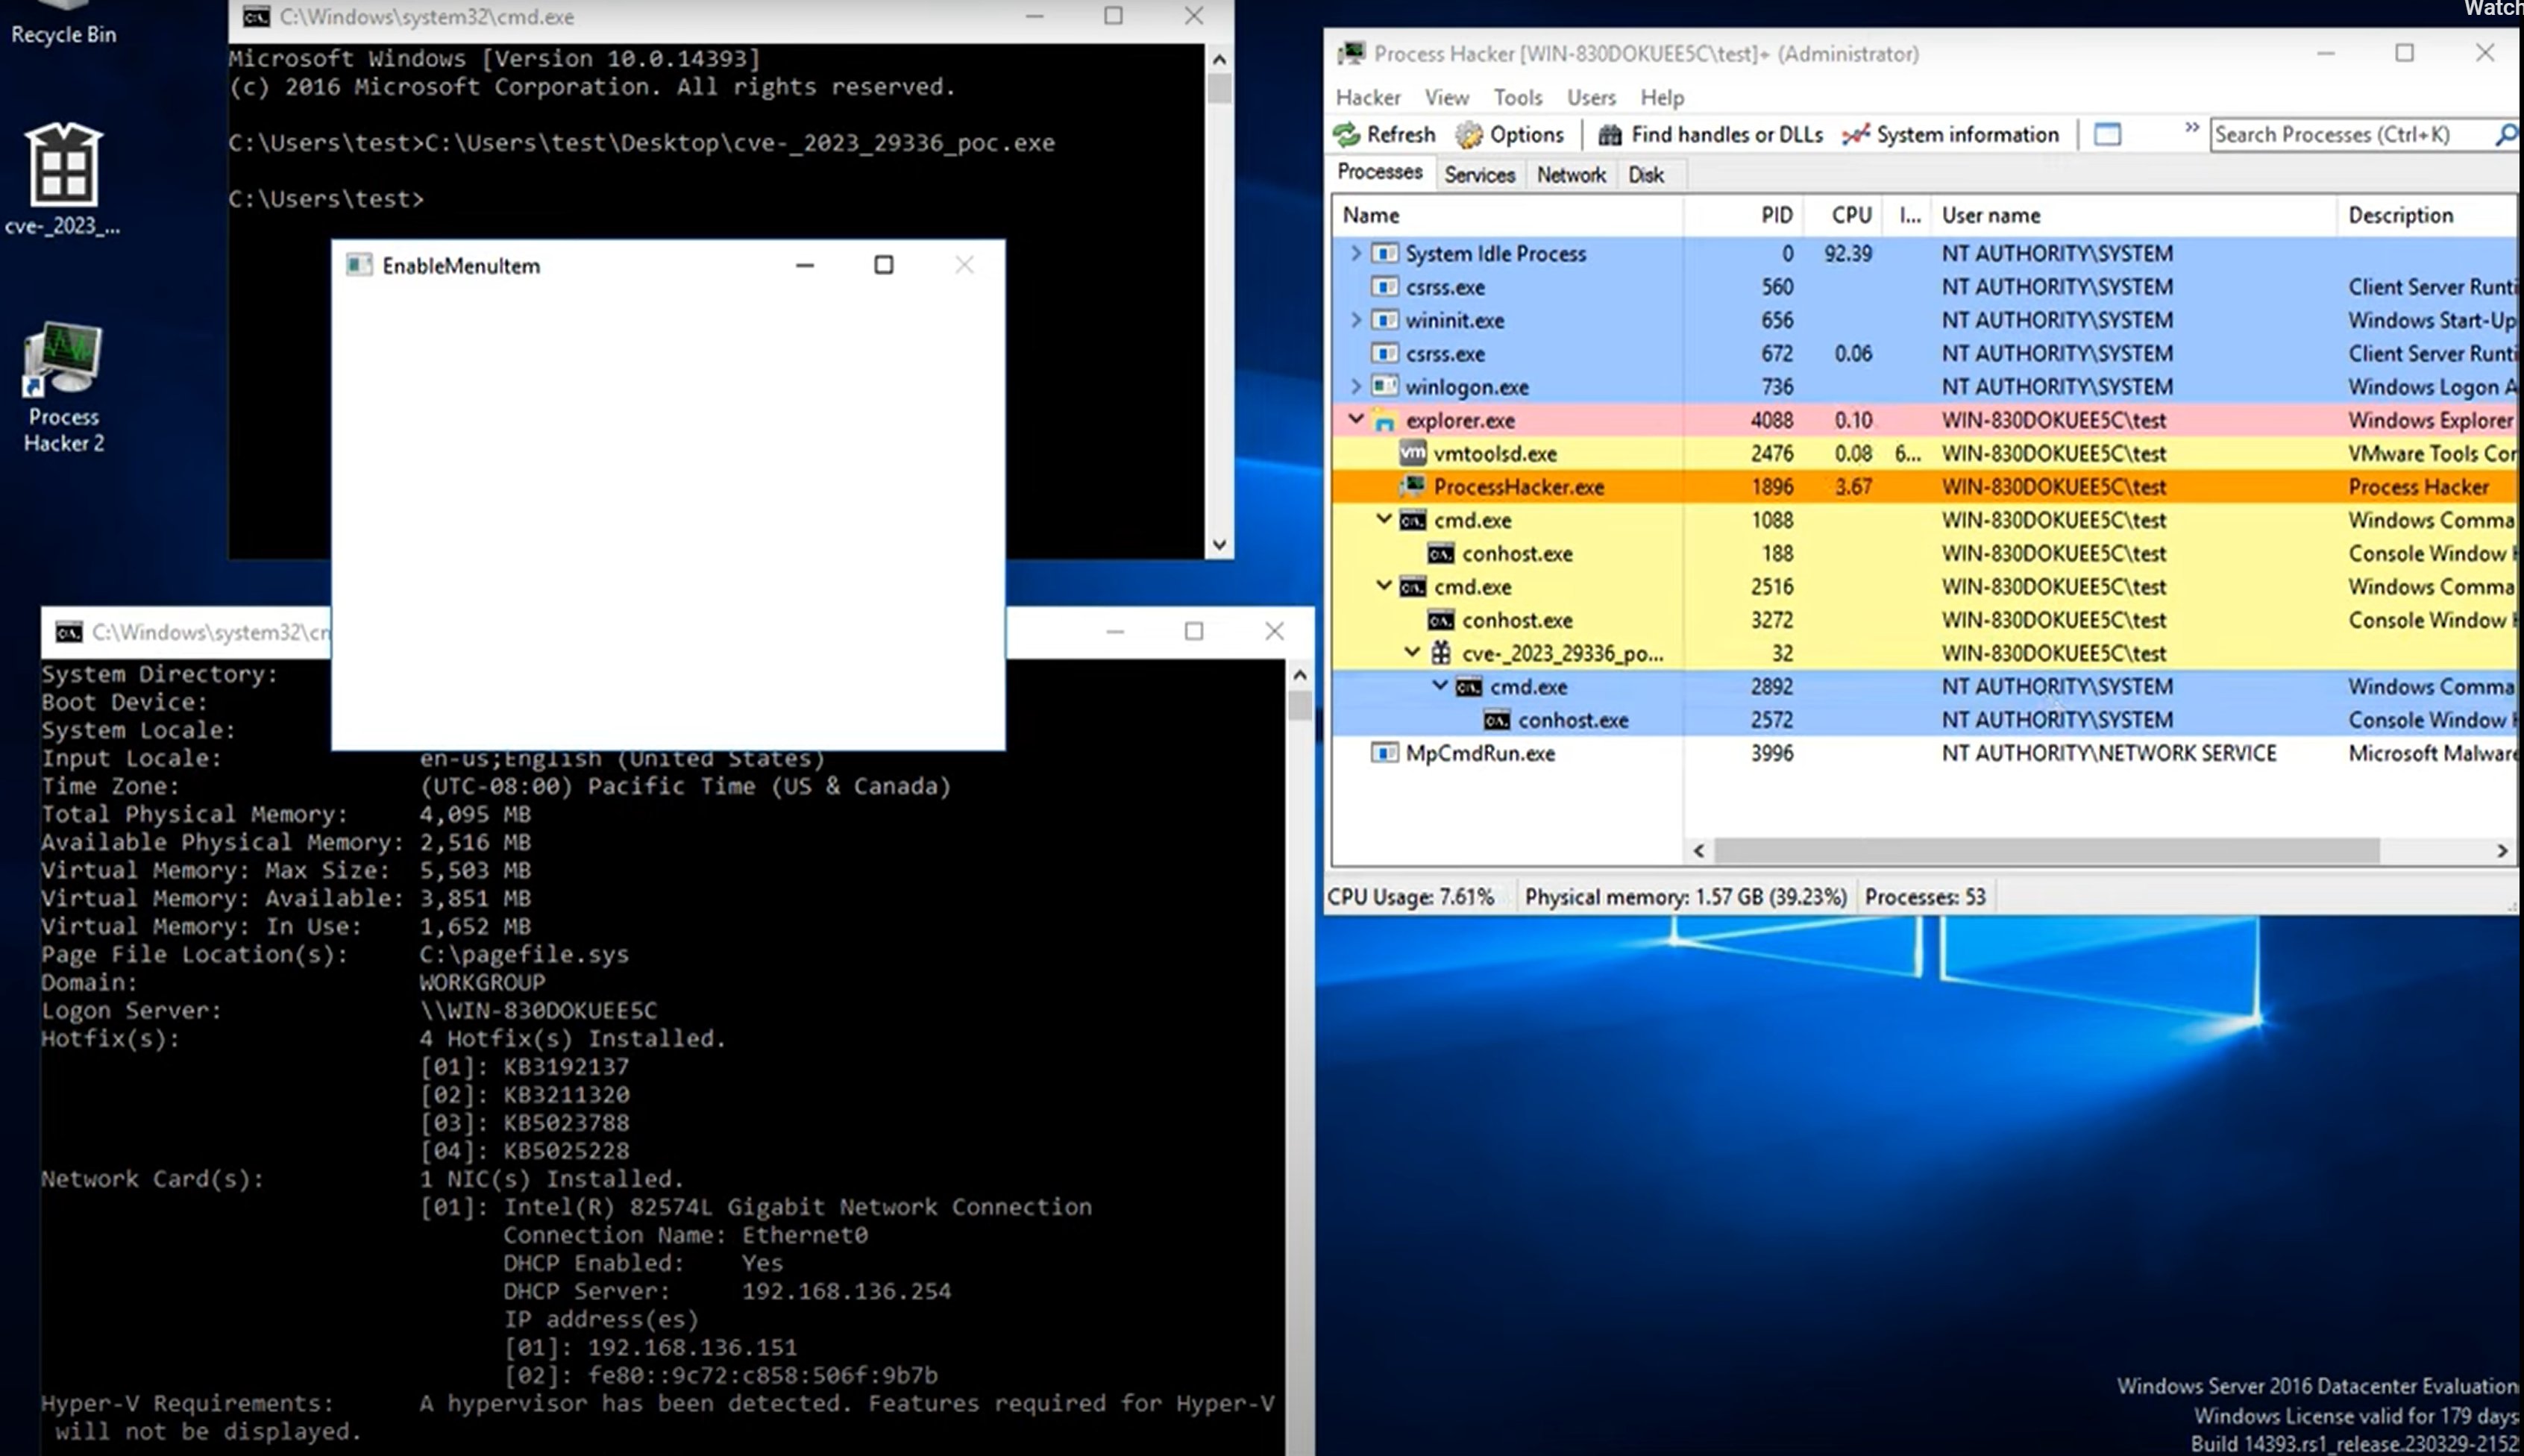Collapse the cve-_2023_29336_poc child tree
This screenshot has height=1456, width=2524.
pos(1412,653)
